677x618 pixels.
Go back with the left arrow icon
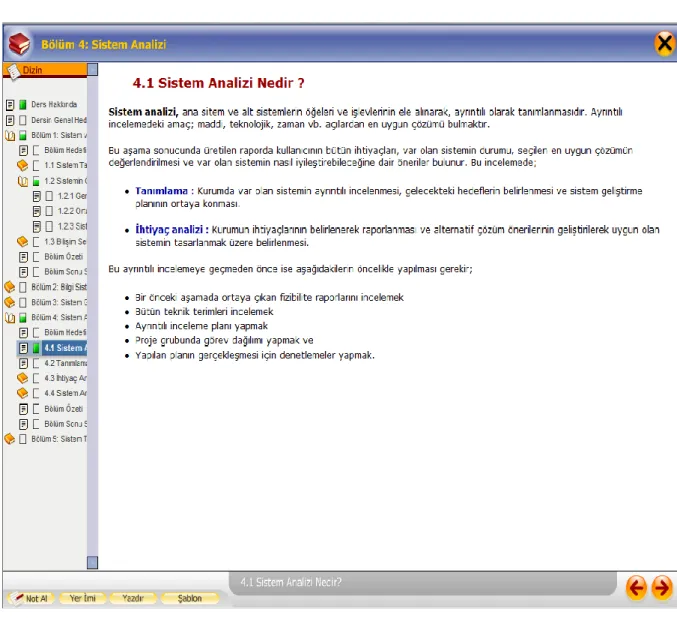click(636, 588)
